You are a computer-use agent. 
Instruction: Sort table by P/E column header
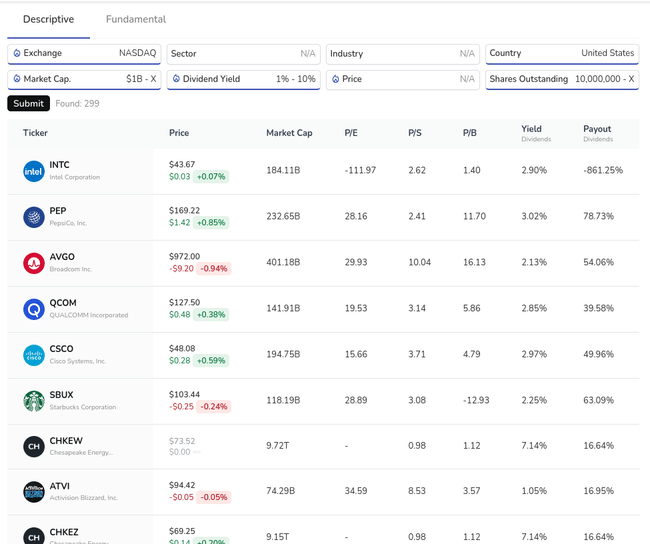point(351,133)
